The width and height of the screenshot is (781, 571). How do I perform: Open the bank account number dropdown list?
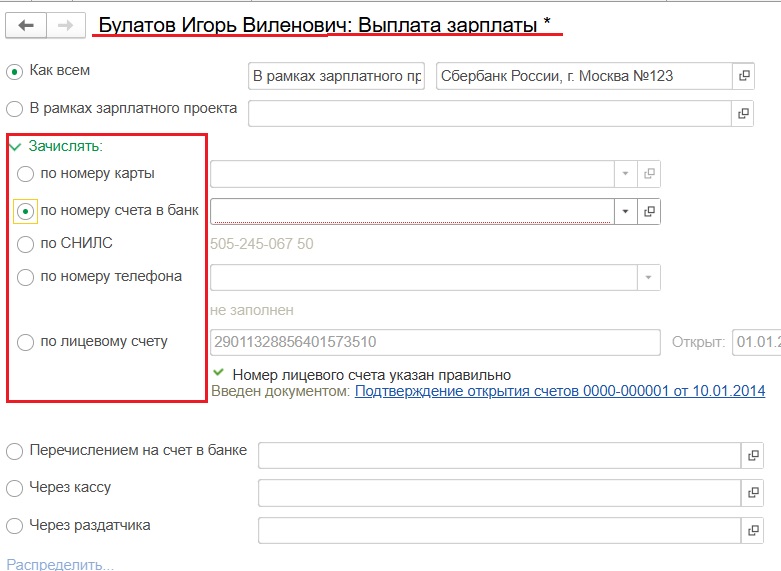tap(625, 211)
